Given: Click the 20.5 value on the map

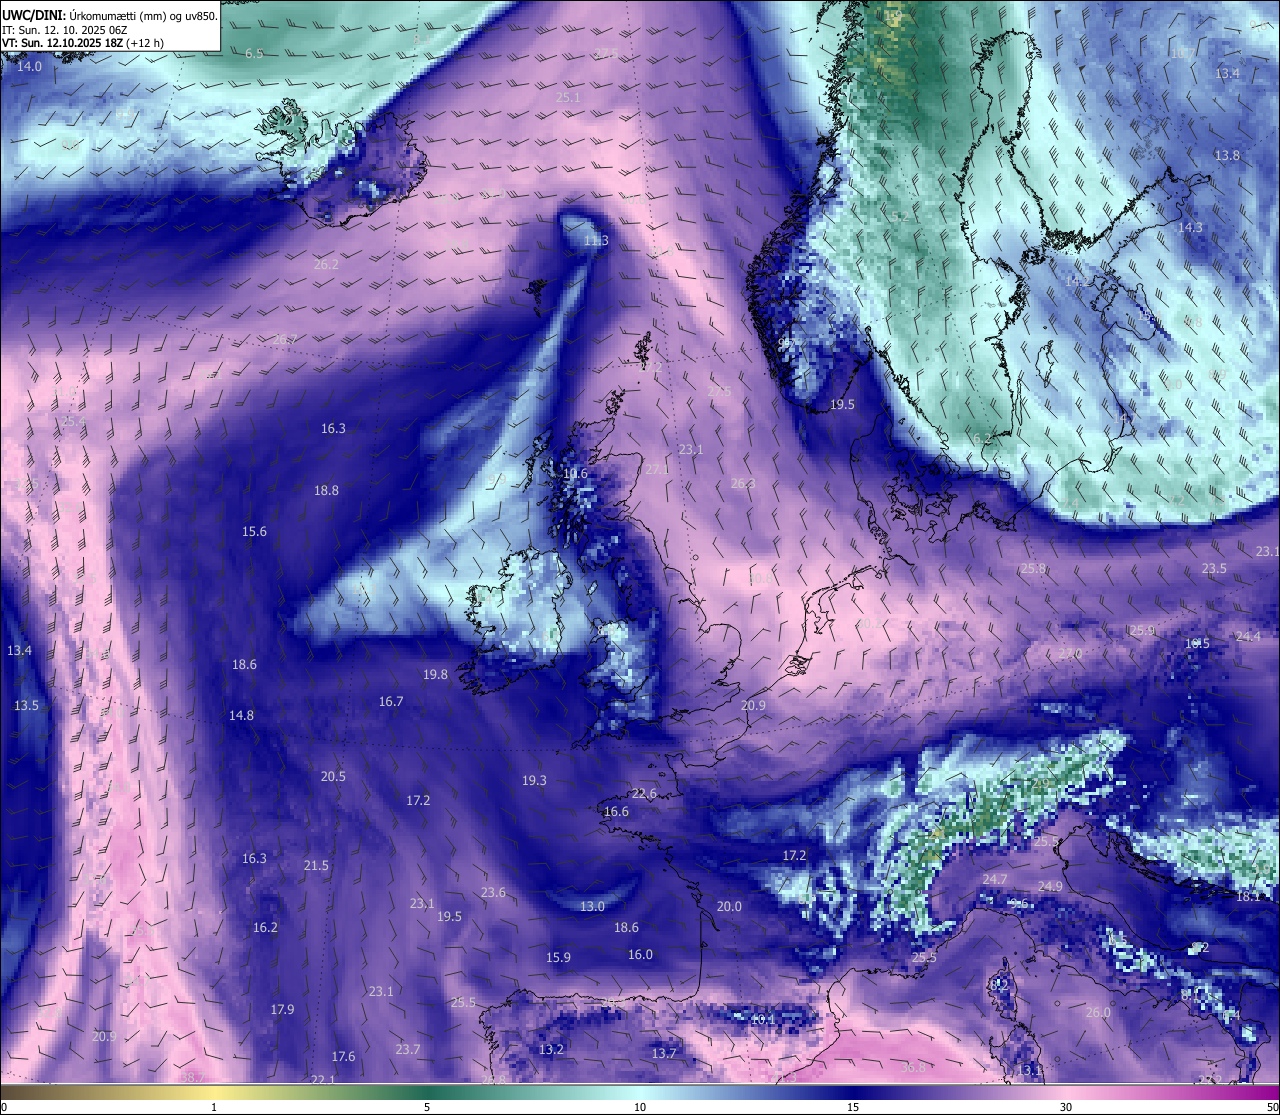Looking at the screenshot, I should 333,776.
